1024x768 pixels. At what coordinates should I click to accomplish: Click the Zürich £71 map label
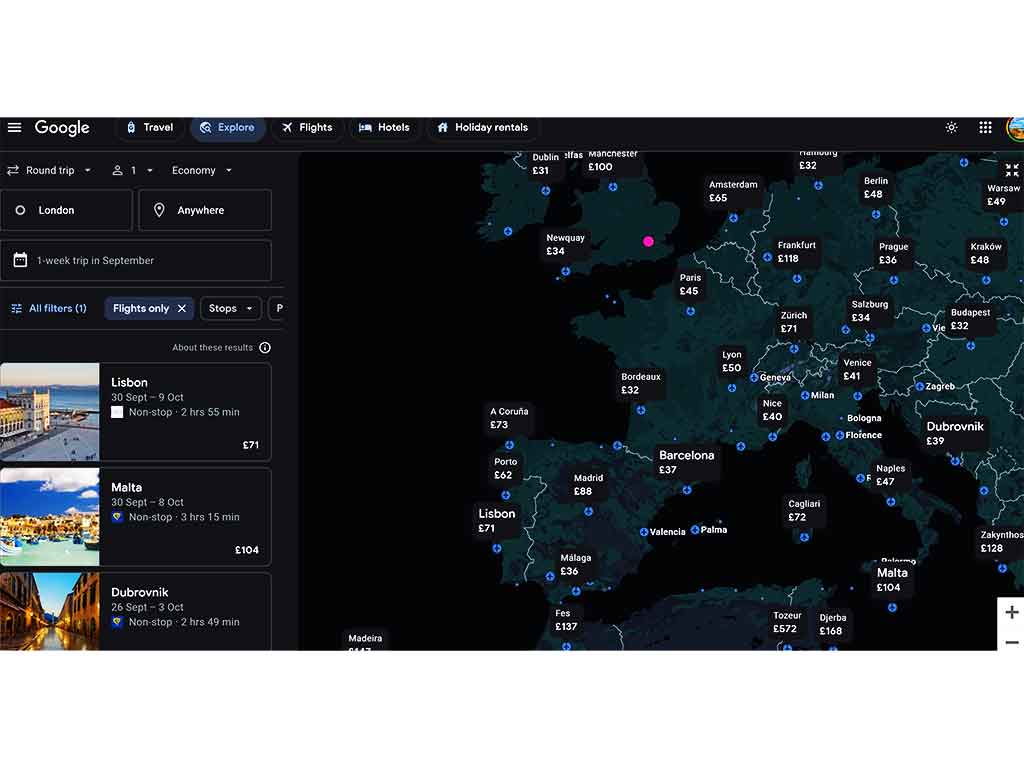[x=793, y=322]
